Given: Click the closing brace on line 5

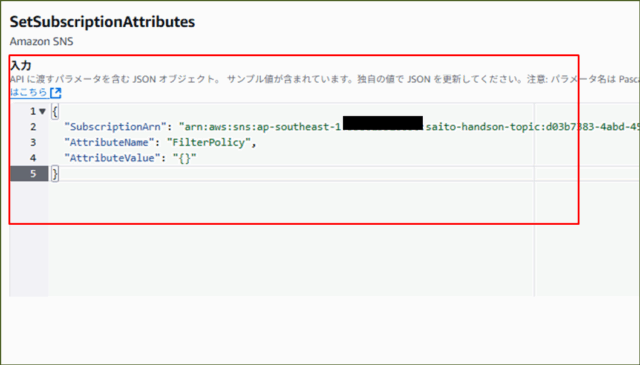Looking at the screenshot, I should tap(55, 174).
